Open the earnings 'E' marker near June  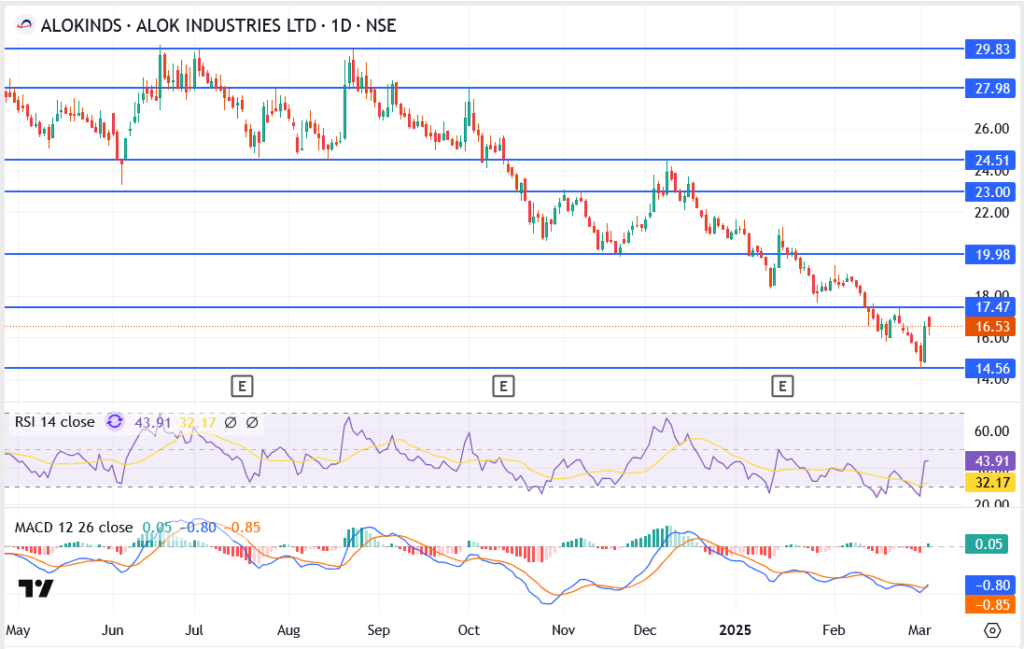pos(240,384)
